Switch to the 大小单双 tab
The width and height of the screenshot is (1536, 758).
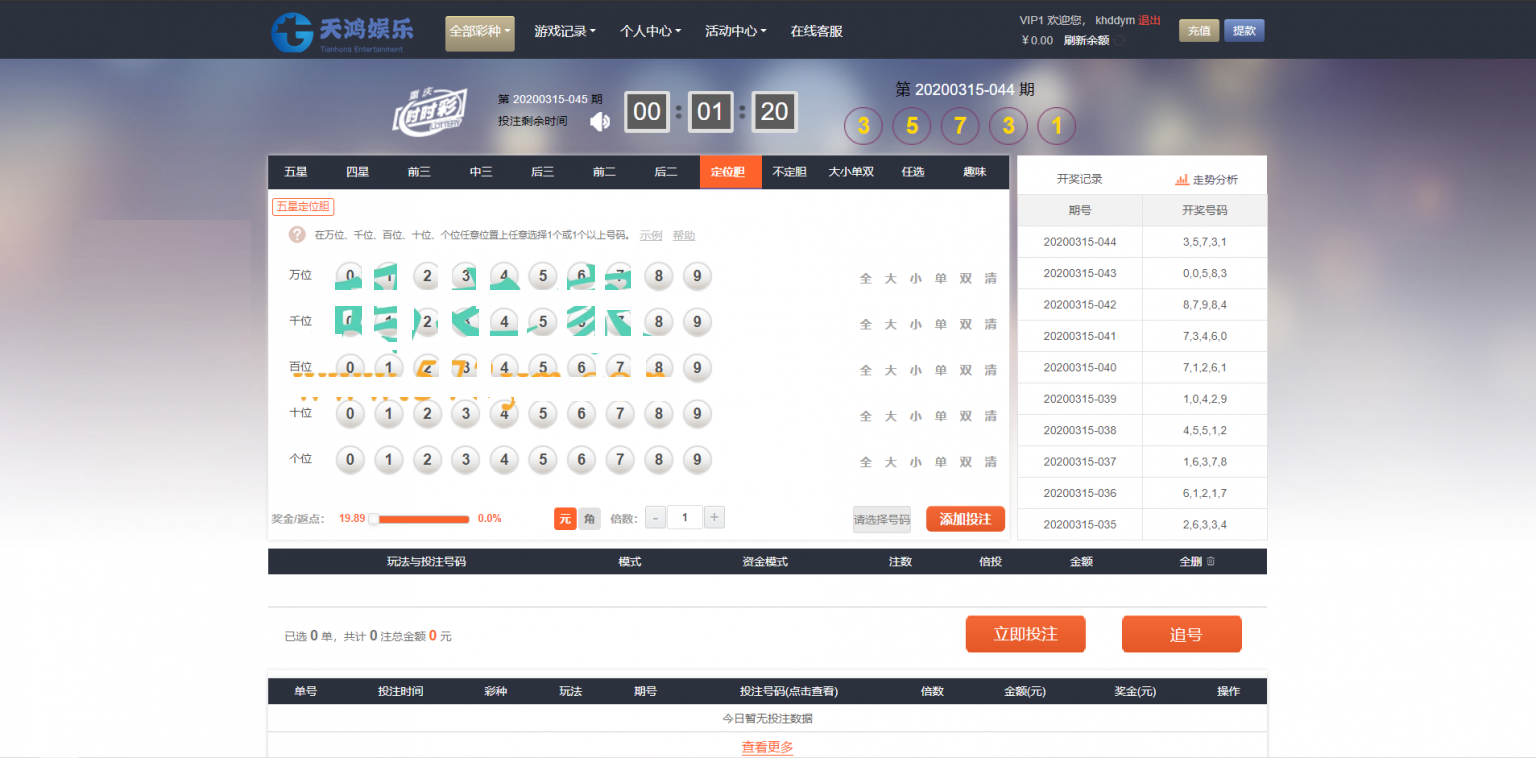851,172
